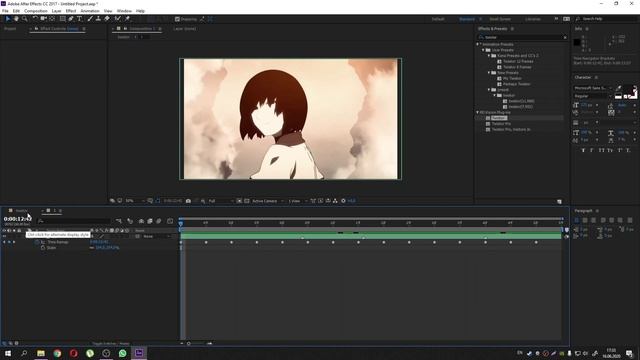This screenshot has width=640, height=360.
Task: Toggle the Slider property stopwatch
Action: coord(43,248)
